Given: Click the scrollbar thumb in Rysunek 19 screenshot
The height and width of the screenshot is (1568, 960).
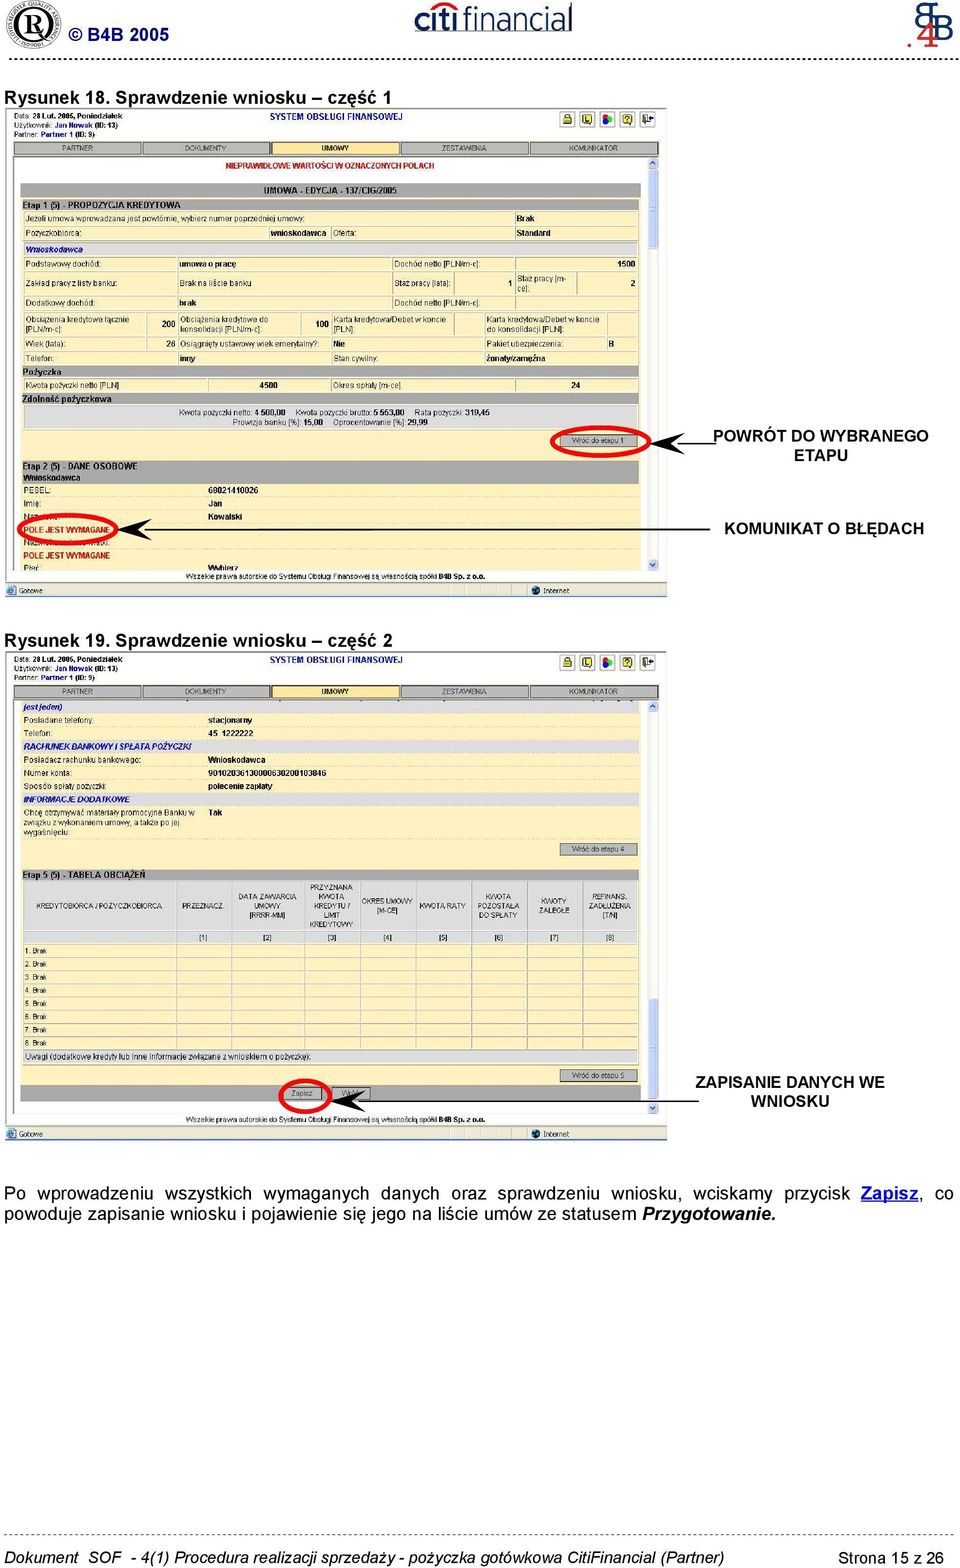Looking at the screenshot, I should pyautogui.click(x=653, y=1048).
